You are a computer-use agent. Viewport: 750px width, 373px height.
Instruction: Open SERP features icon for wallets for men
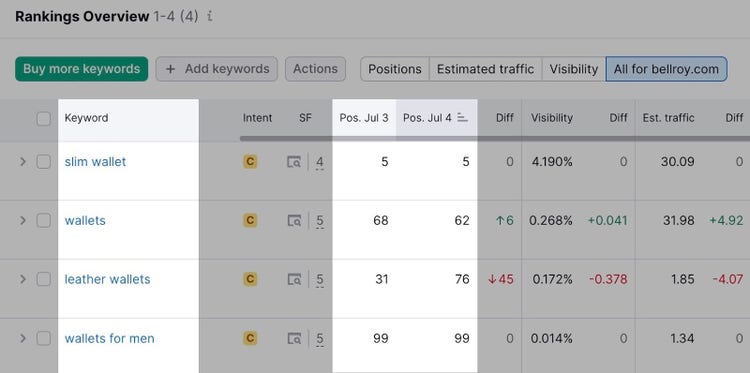click(x=294, y=339)
